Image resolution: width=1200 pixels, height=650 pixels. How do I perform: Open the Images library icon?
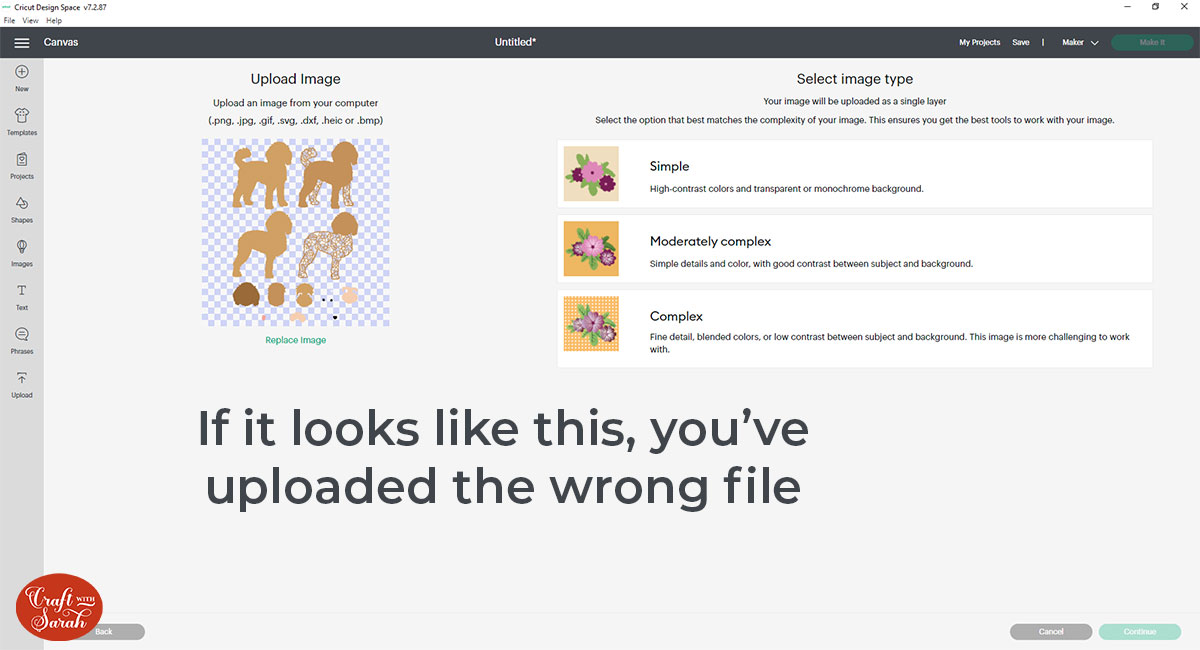click(21, 251)
